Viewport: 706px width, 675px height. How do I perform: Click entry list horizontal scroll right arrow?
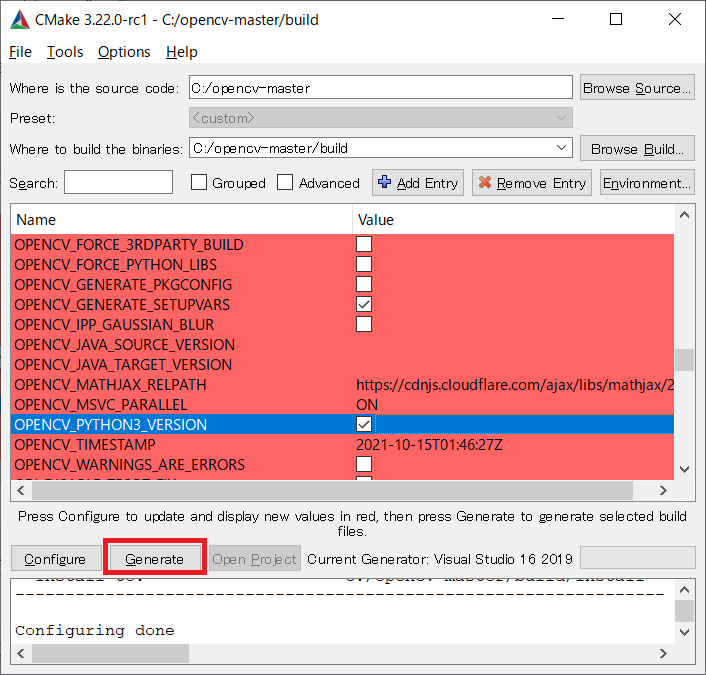[663, 490]
